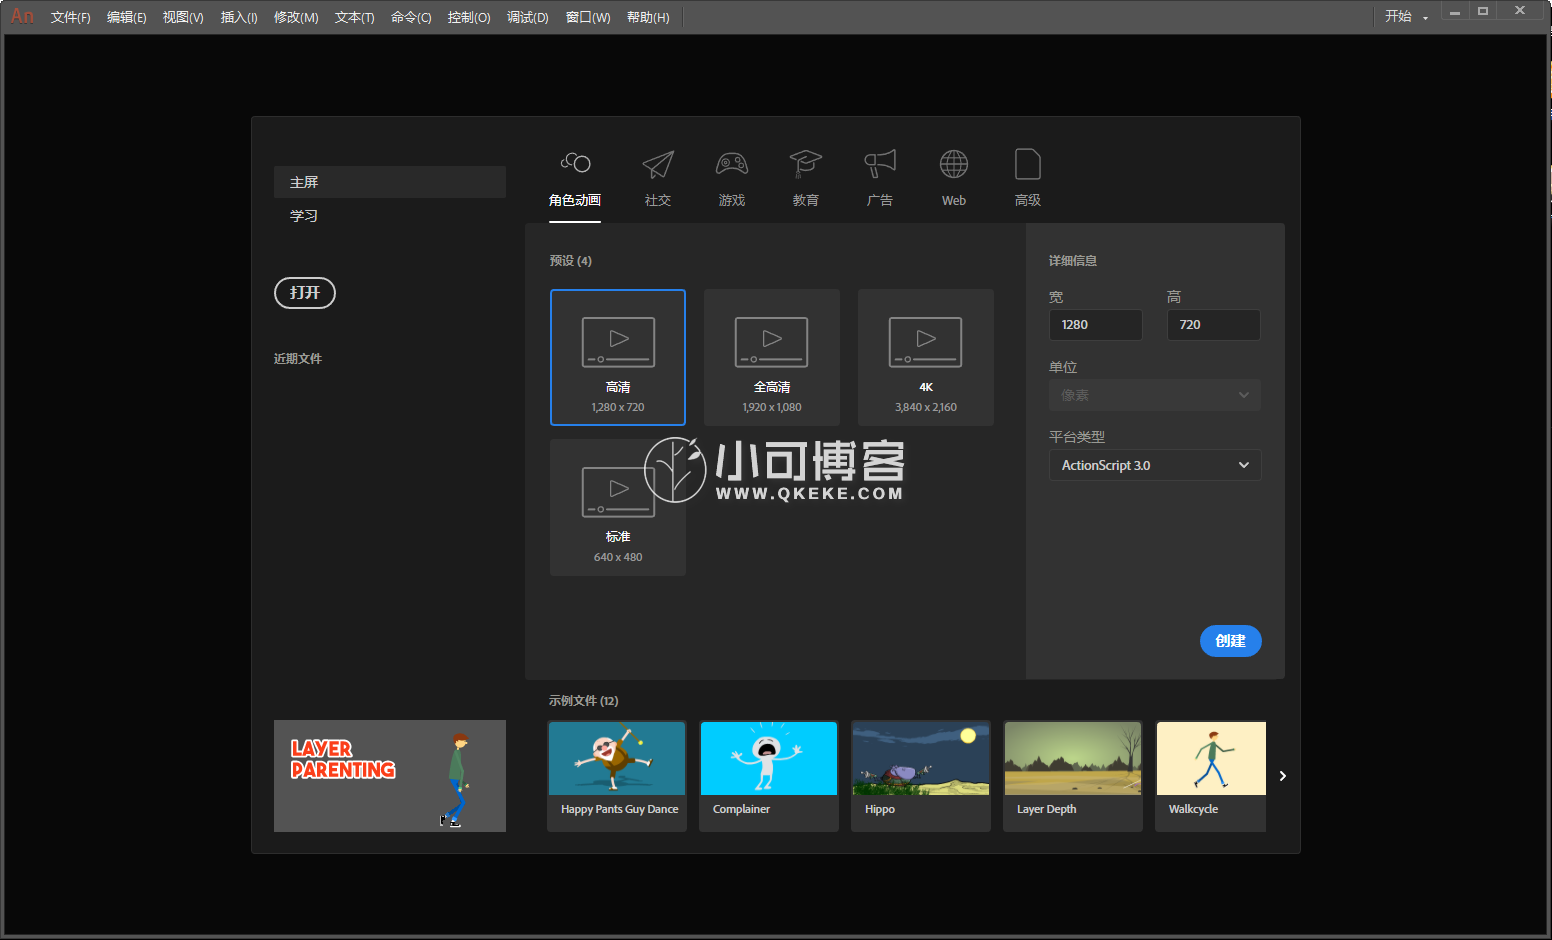1552x940 pixels.
Task: Open the Happy Pants Guy Dance sample
Action: [x=617, y=776]
